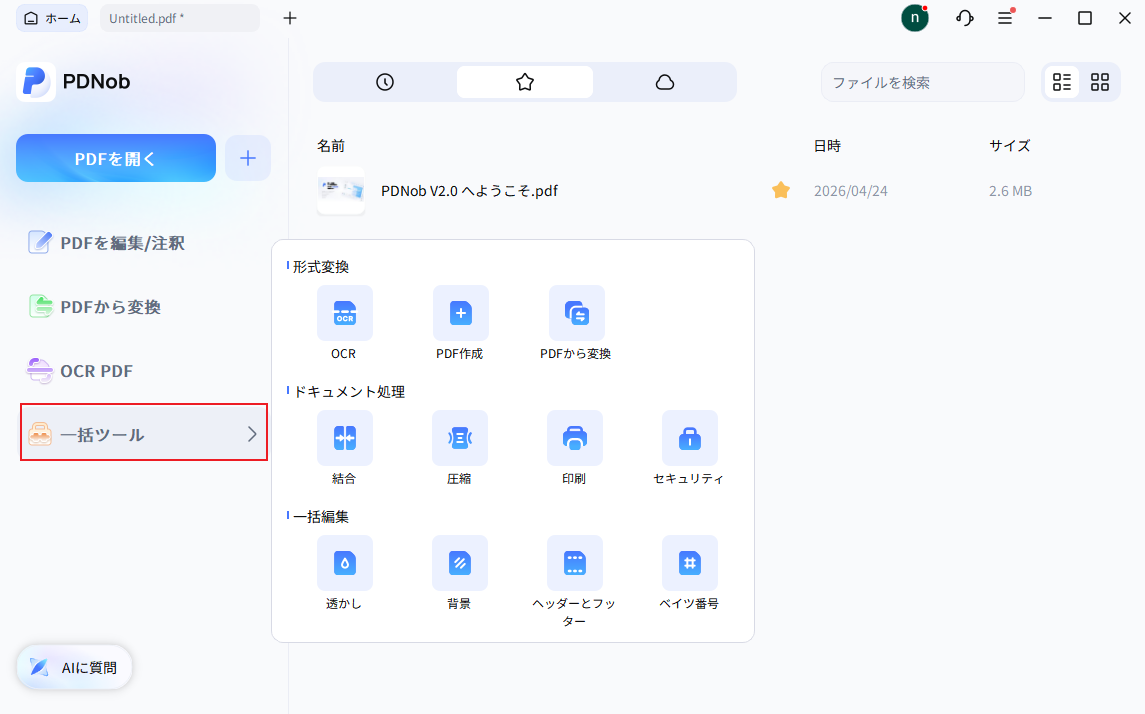The width and height of the screenshot is (1145, 714).
Task: Open the user account avatar
Action: click(x=914, y=18)
